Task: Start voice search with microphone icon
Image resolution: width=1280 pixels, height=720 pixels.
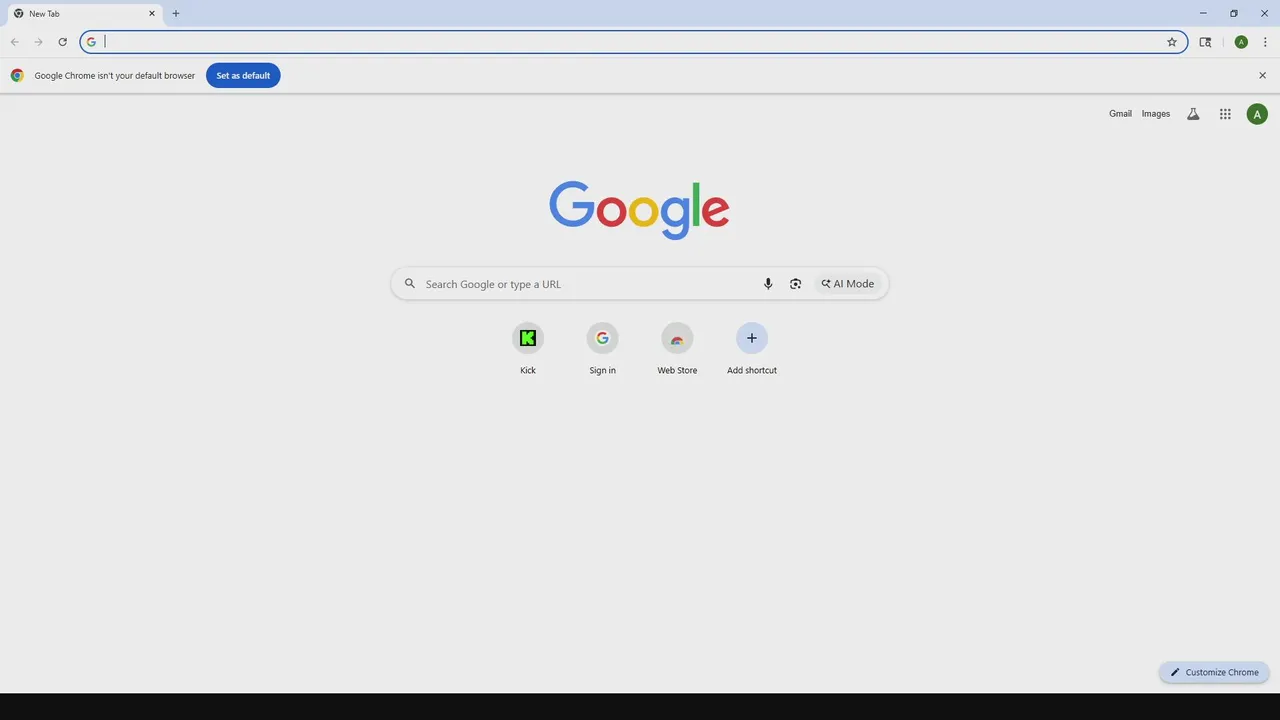Action: 768,284
